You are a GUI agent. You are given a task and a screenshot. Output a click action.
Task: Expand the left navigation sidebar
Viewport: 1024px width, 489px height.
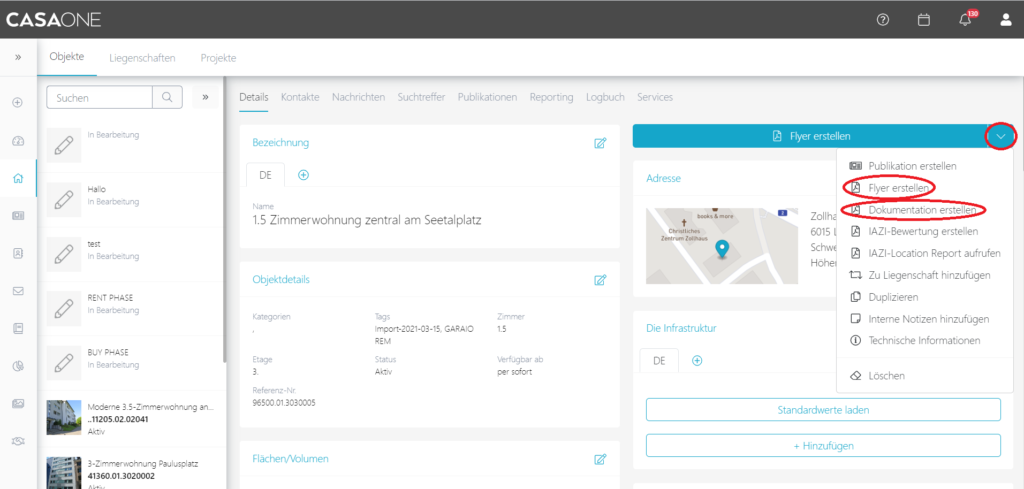point(17,58)
